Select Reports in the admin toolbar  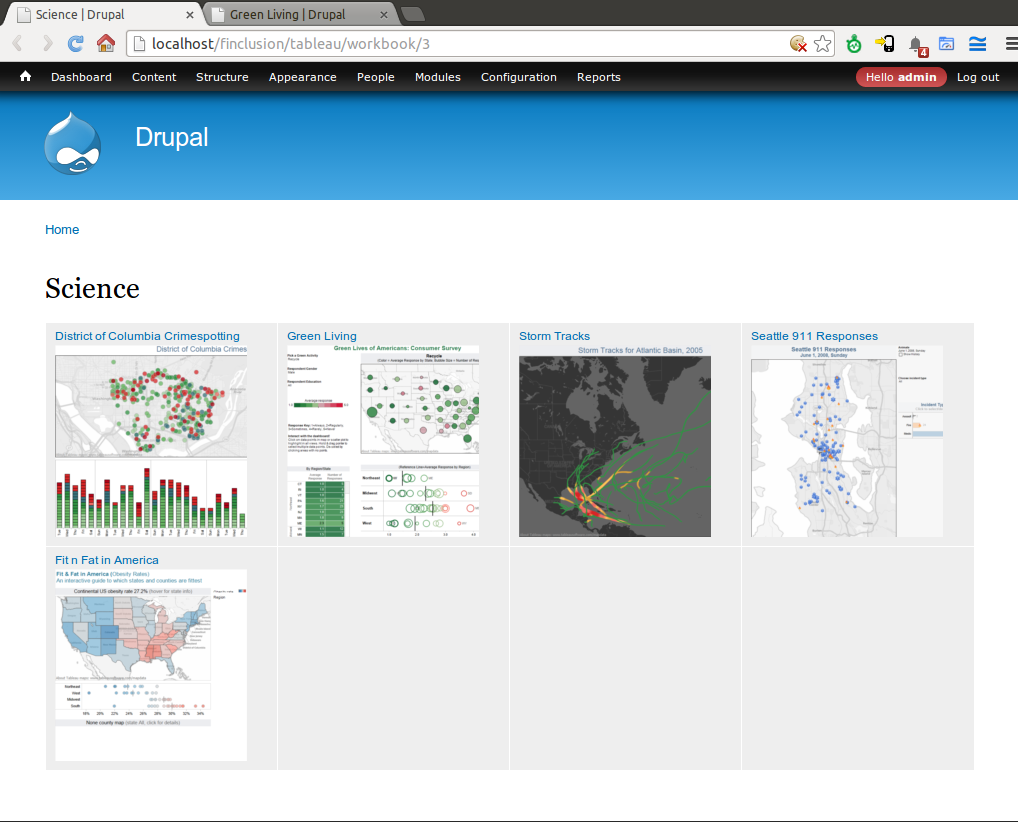[x=598, y=76]
